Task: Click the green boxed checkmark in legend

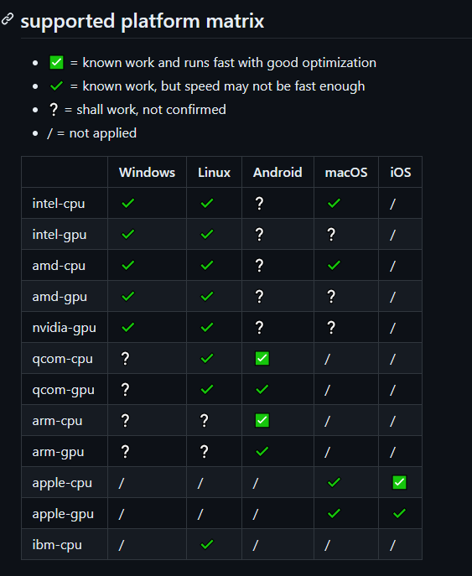Action: 57,62
